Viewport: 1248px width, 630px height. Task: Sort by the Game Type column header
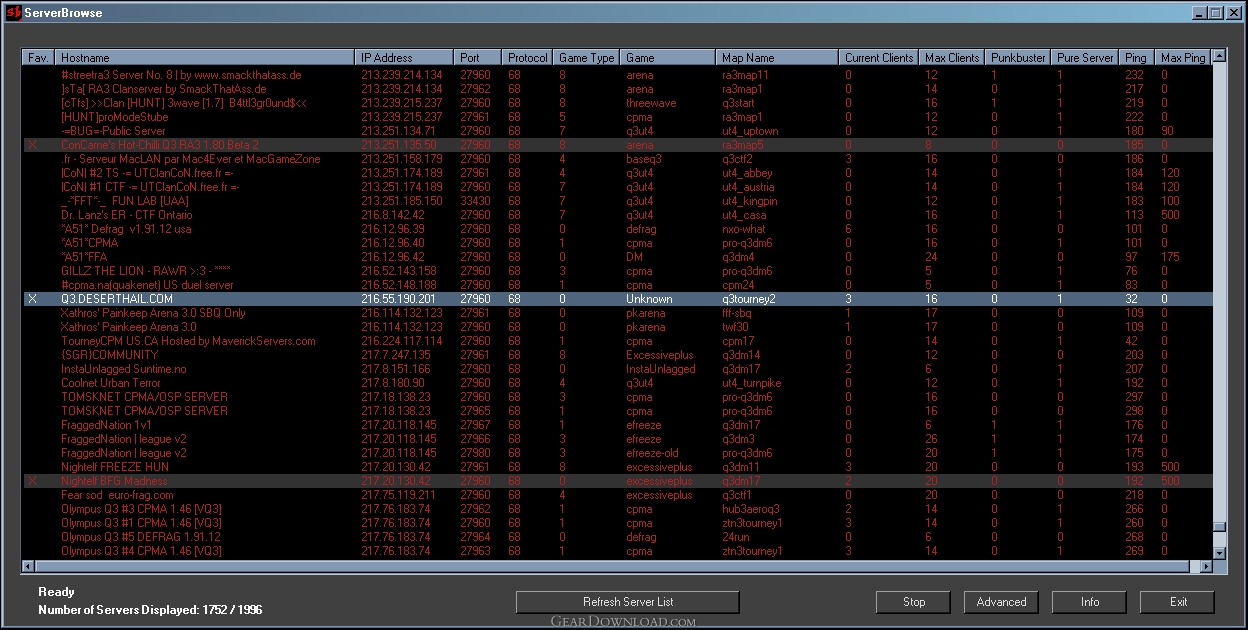click(586, 58)
